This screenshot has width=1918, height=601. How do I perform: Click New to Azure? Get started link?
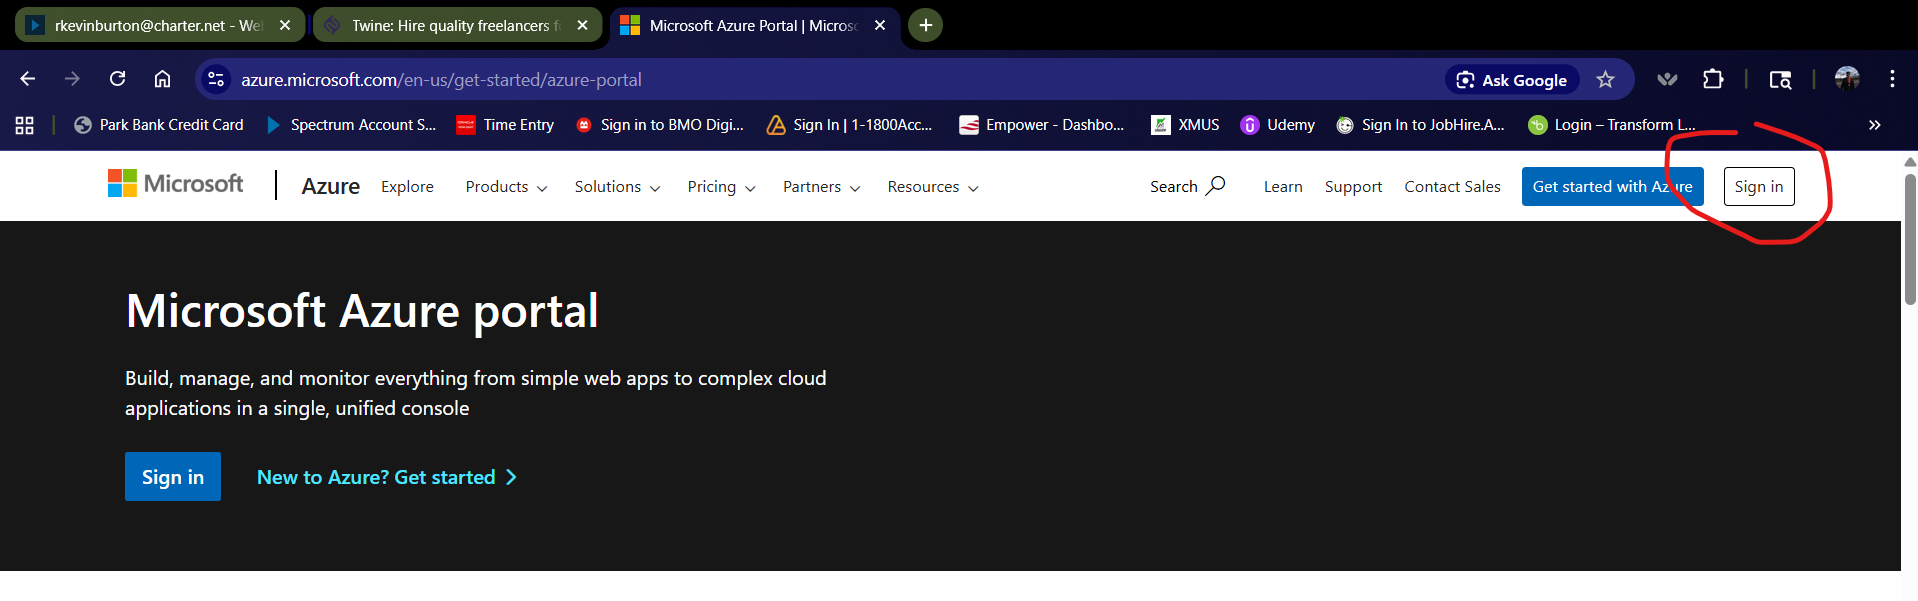point(387,477)
